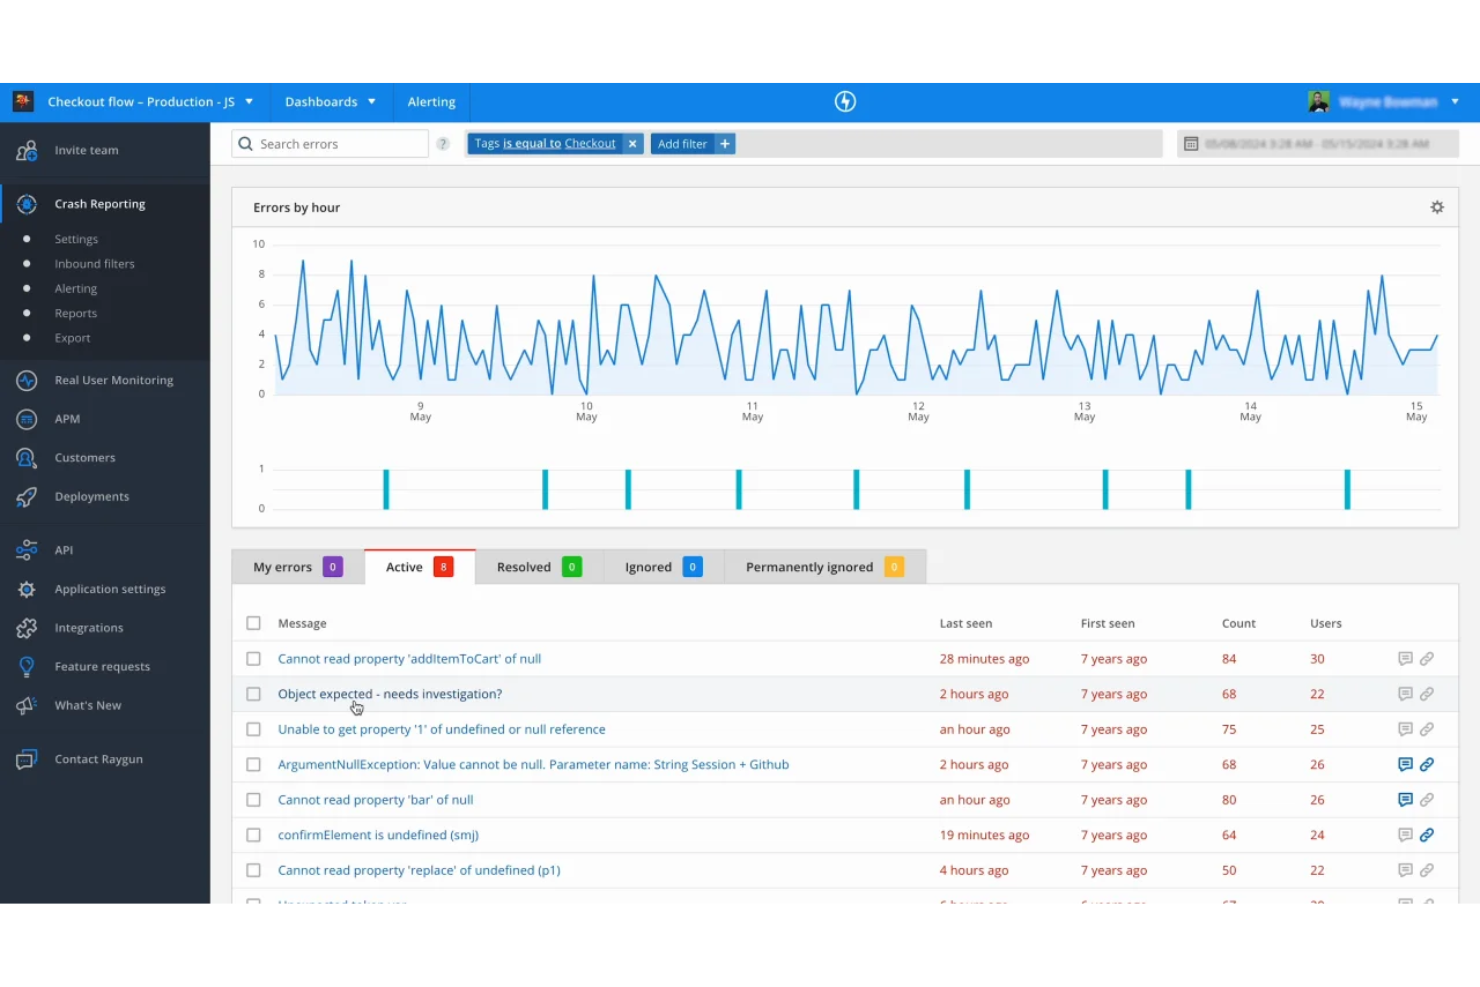The image size is (1480, 987).
Task: Expand the user account menu
Action: tap(1455, 101)
